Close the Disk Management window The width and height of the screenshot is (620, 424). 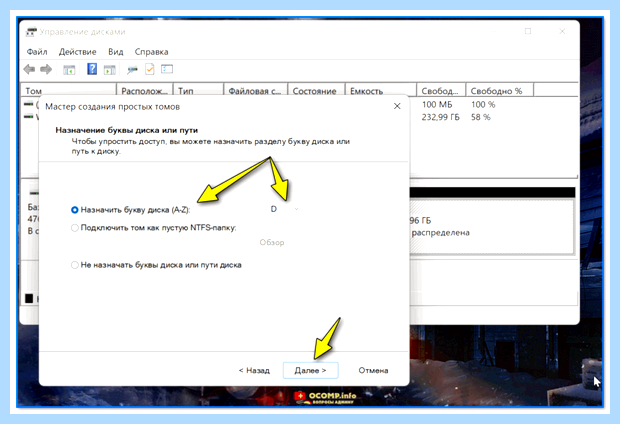(562, 31)
